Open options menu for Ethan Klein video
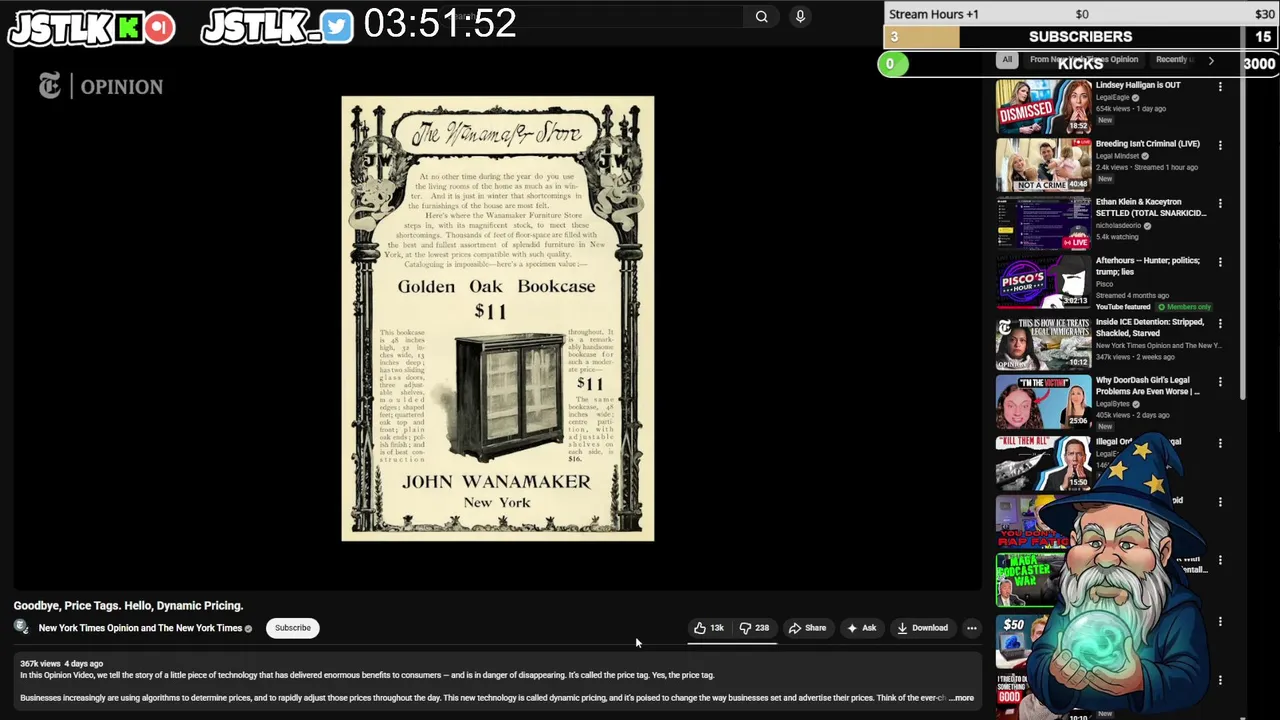 (x=1220, y=203)
